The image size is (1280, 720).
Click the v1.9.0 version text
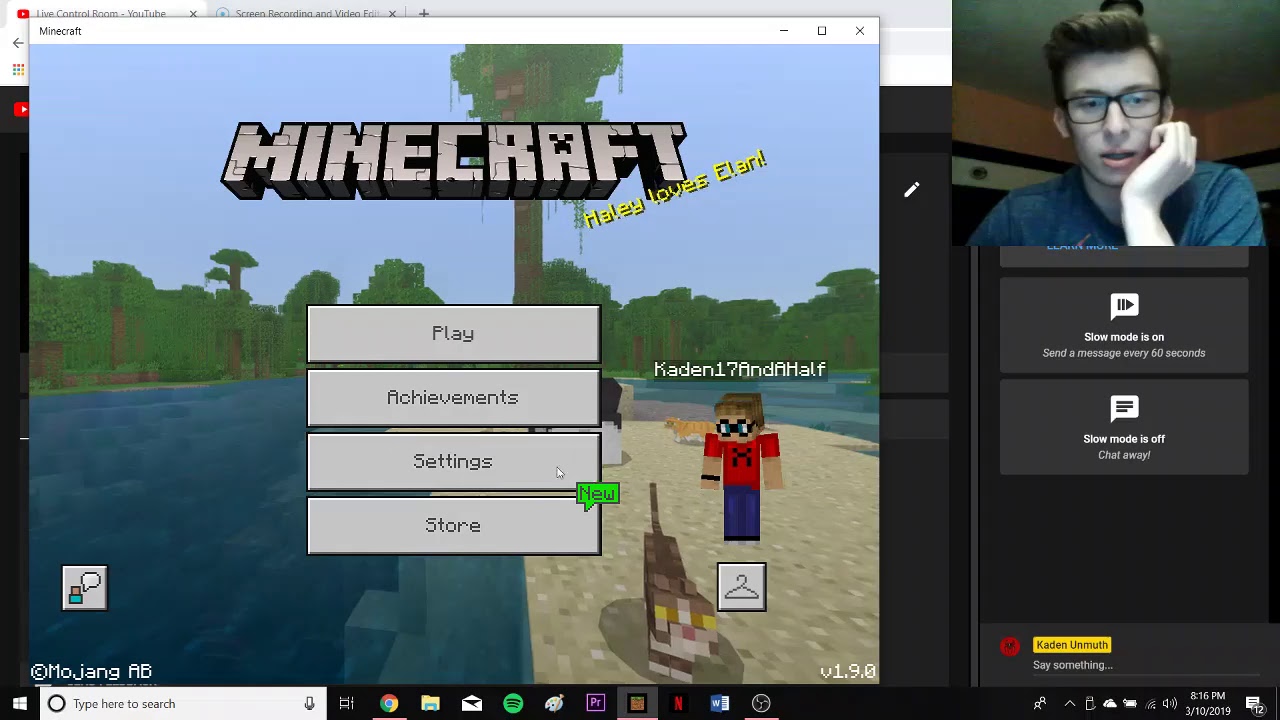[x=848, y=672]
